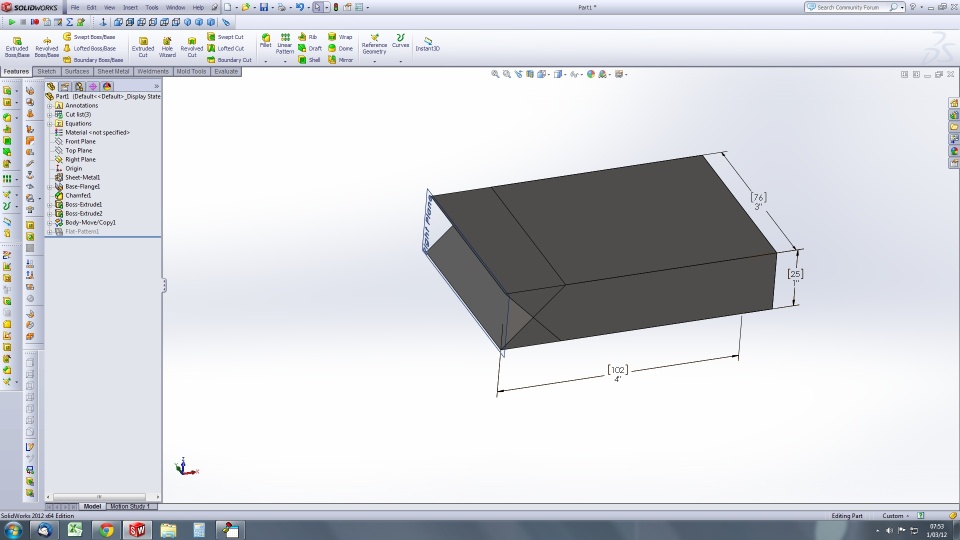Screen dimensions: 960x540
Task: Select the Chamfer1 feature in the tree
Action: click(78, 195)
